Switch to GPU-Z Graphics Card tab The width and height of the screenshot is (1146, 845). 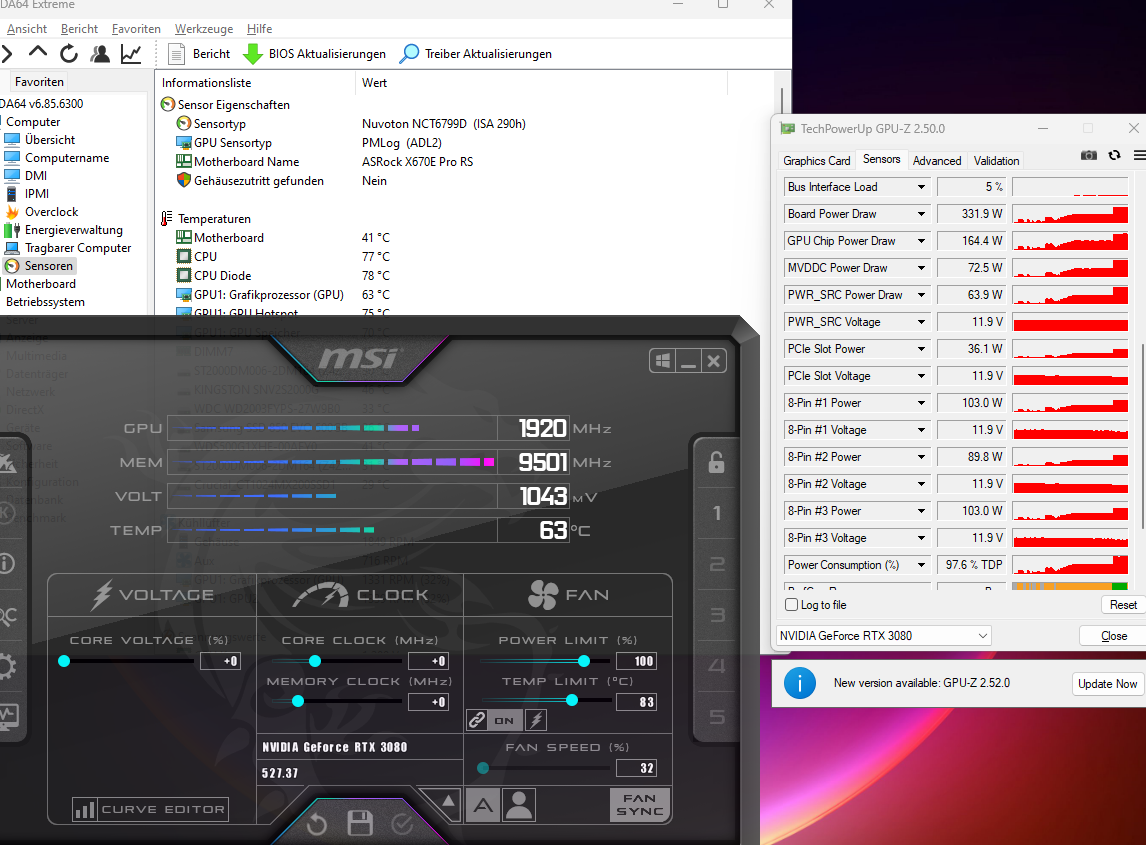point(816,161)
